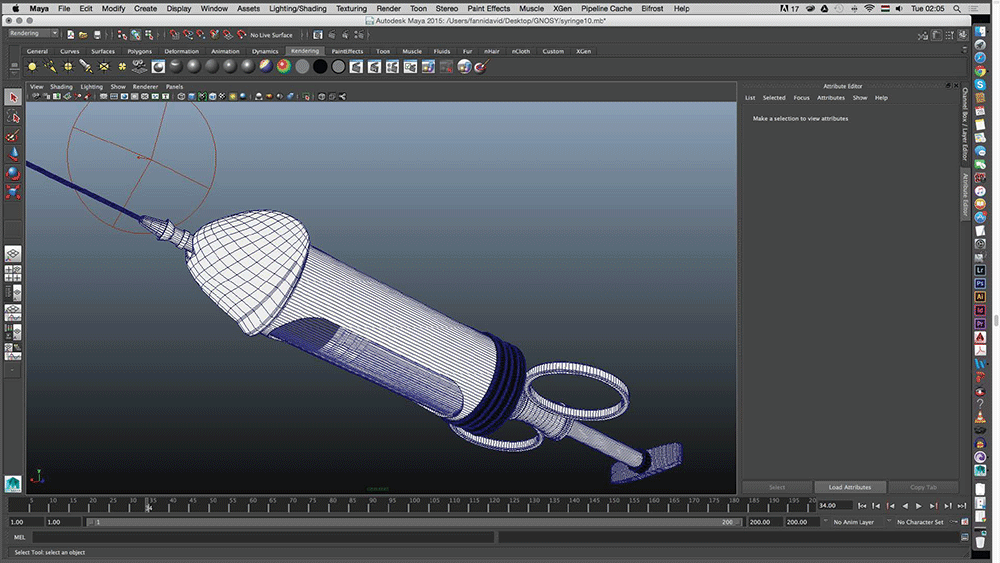Screen dimensions: 1000x563
Task: Toggle snap to view planes magnet
Action: click(x=228, y=34)
